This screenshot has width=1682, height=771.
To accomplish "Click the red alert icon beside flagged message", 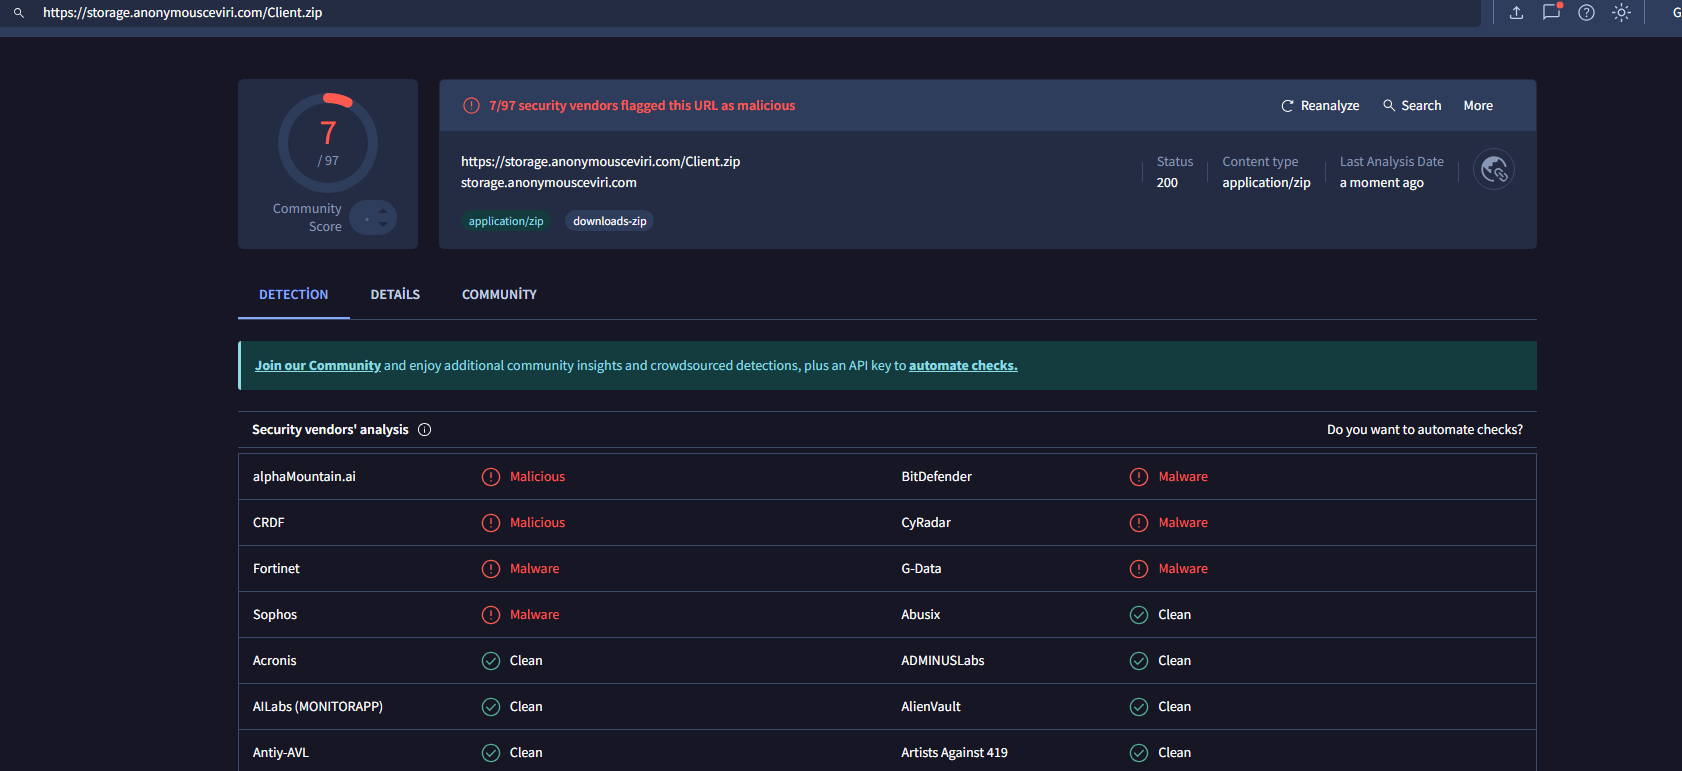I will tap(471, 106).
